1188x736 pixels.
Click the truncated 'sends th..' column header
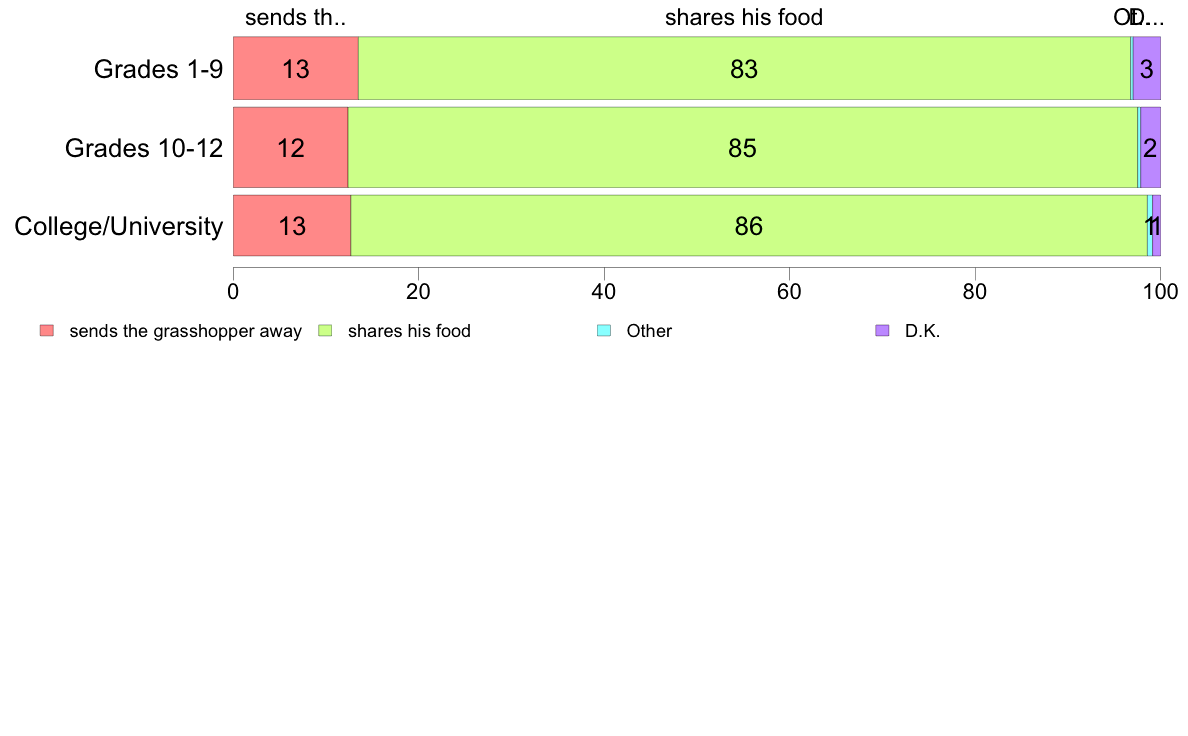click(x=295, y=17)
